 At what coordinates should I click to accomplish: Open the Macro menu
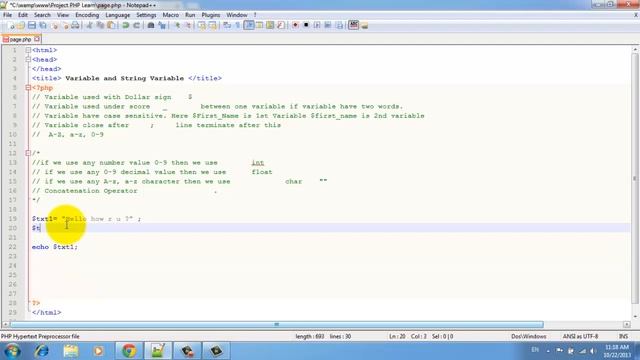point(171,15)
